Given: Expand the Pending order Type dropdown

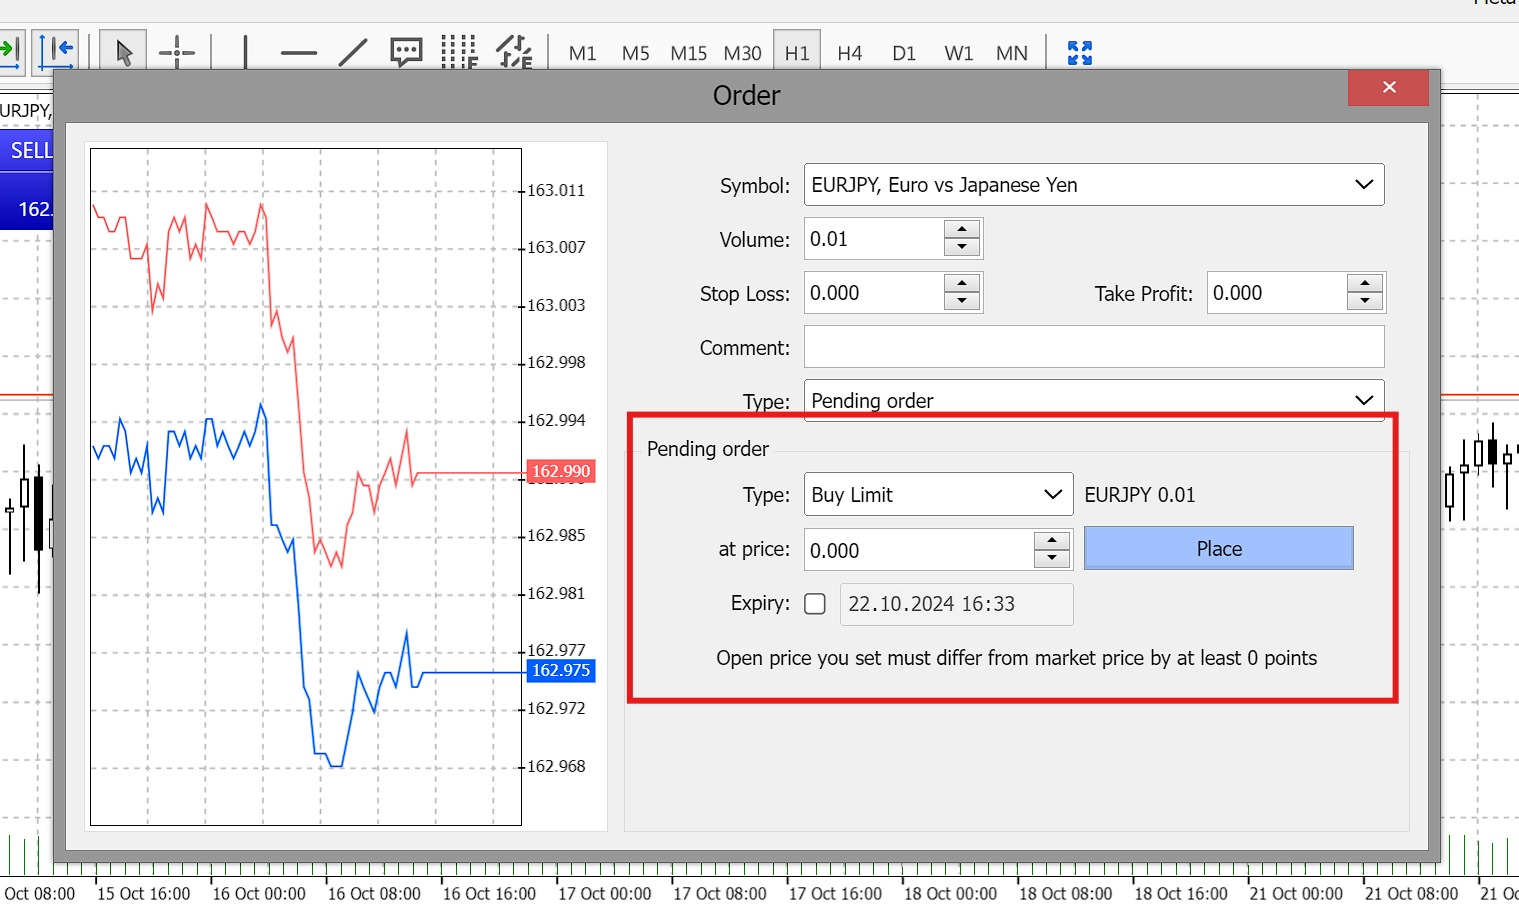Looking at the screenshot, I should click(1363, 400).
